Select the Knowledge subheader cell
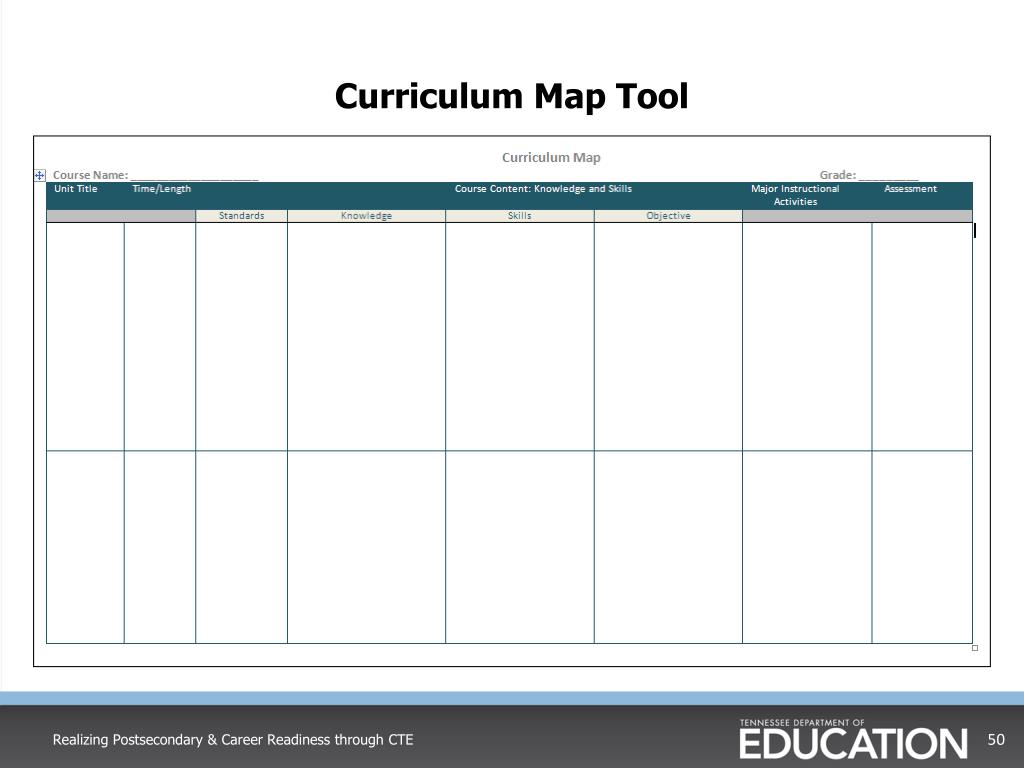The height and width of the screenshot is (768, 1024). [x=366, y=216]
